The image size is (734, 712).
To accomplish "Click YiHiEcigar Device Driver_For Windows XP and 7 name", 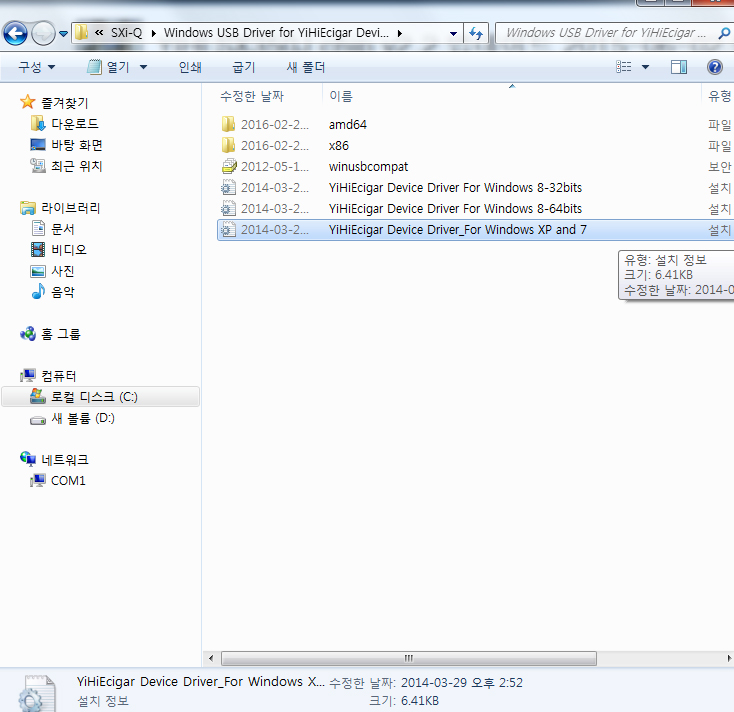I will point(457,230).
